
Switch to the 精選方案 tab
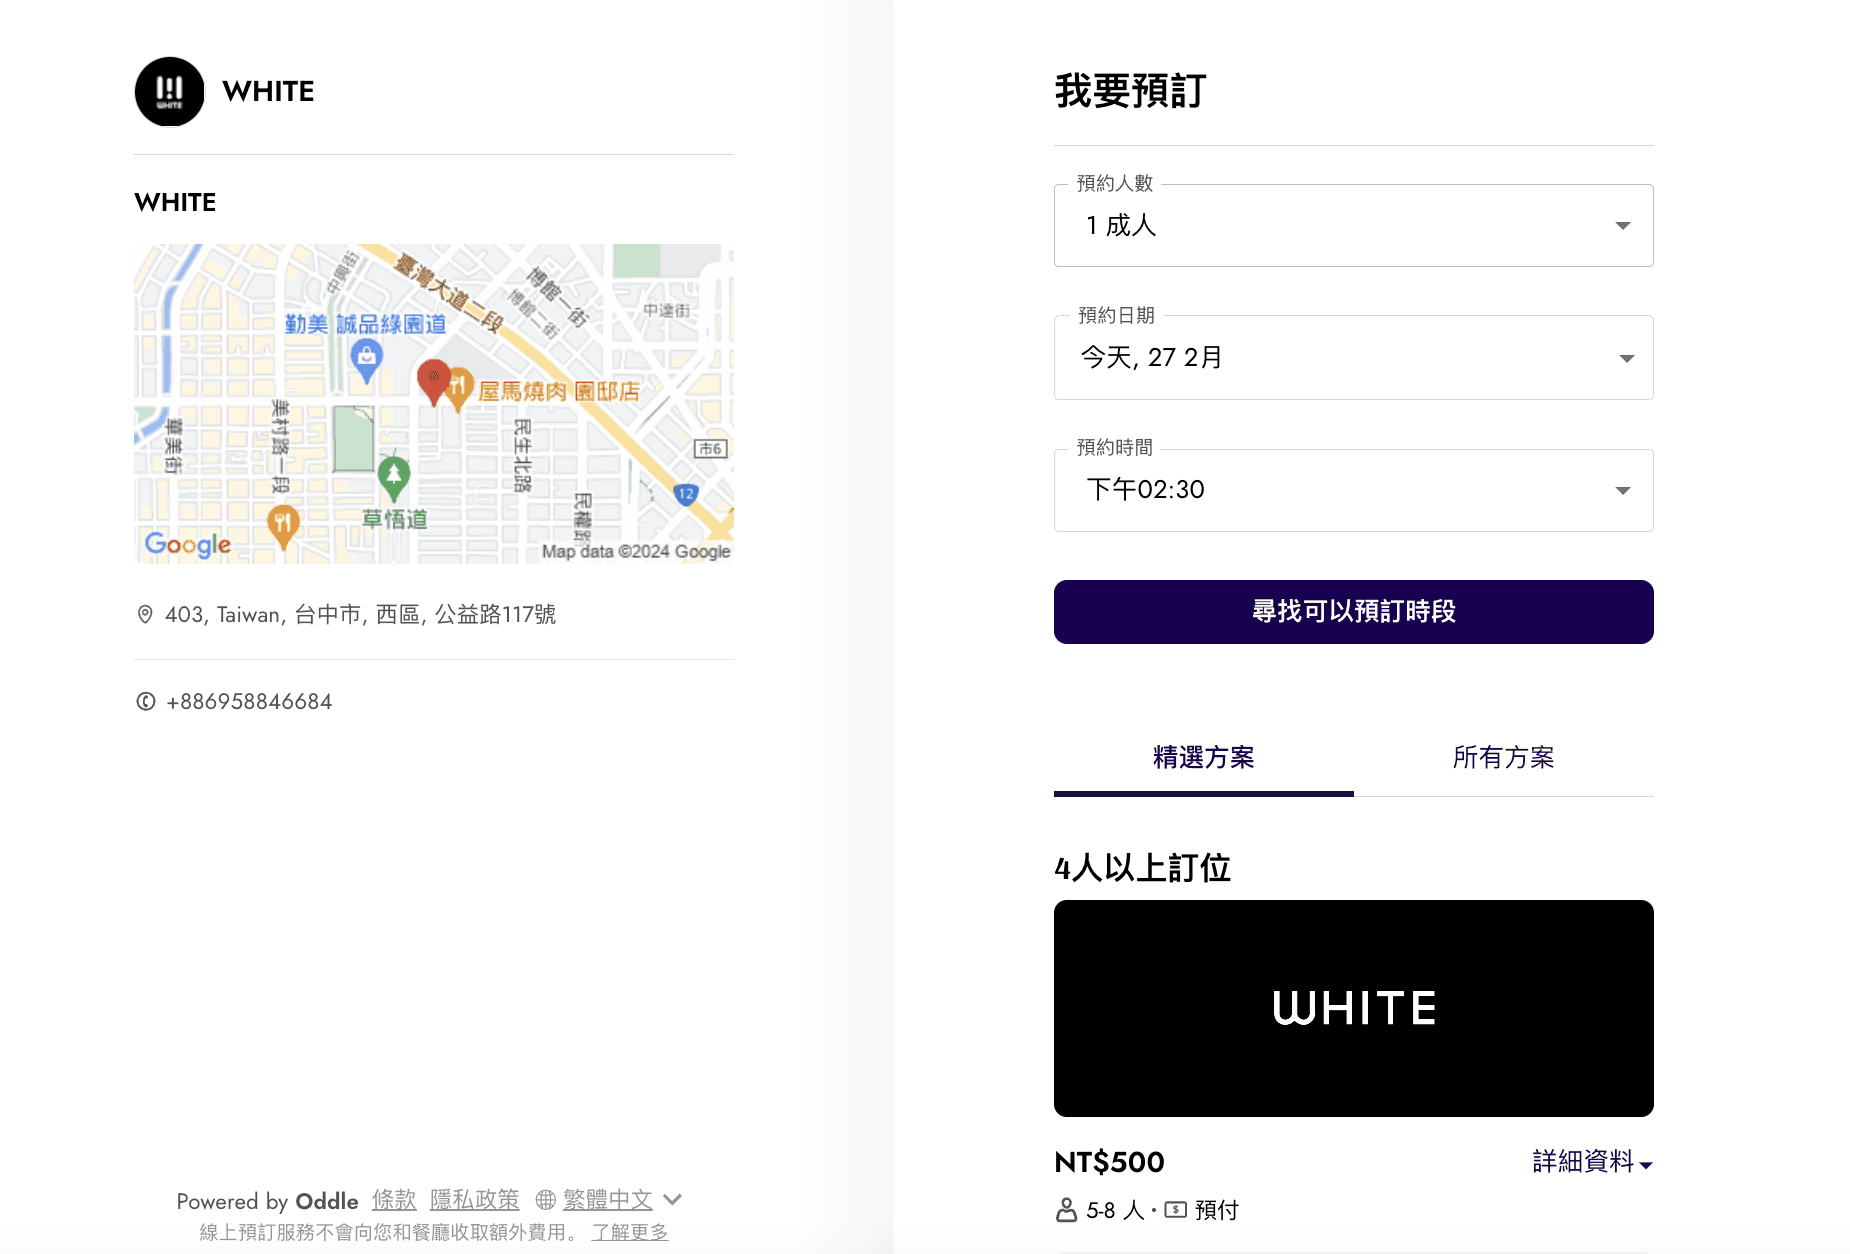coord(1203,758)
